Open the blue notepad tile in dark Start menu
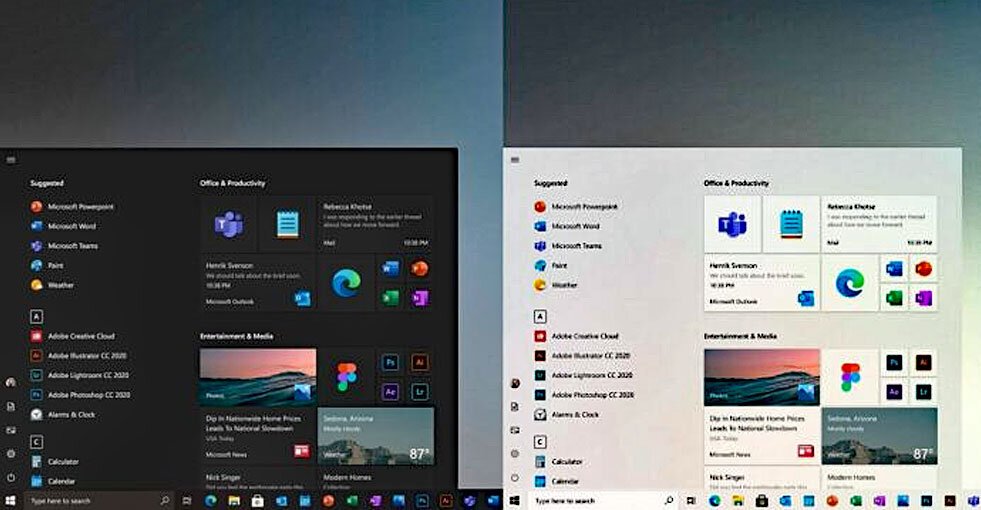Viewport: 981px width, 510px height. pos(287,224)
